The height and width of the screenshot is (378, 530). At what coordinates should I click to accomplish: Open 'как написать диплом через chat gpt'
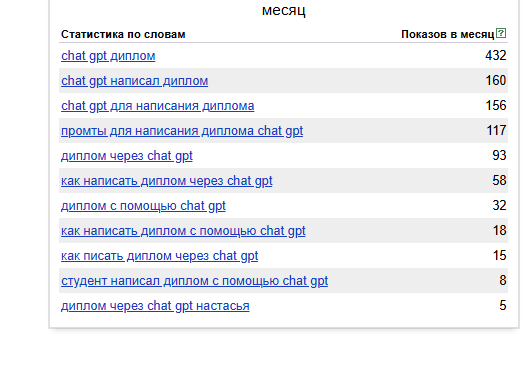click(x=167, y=181)
